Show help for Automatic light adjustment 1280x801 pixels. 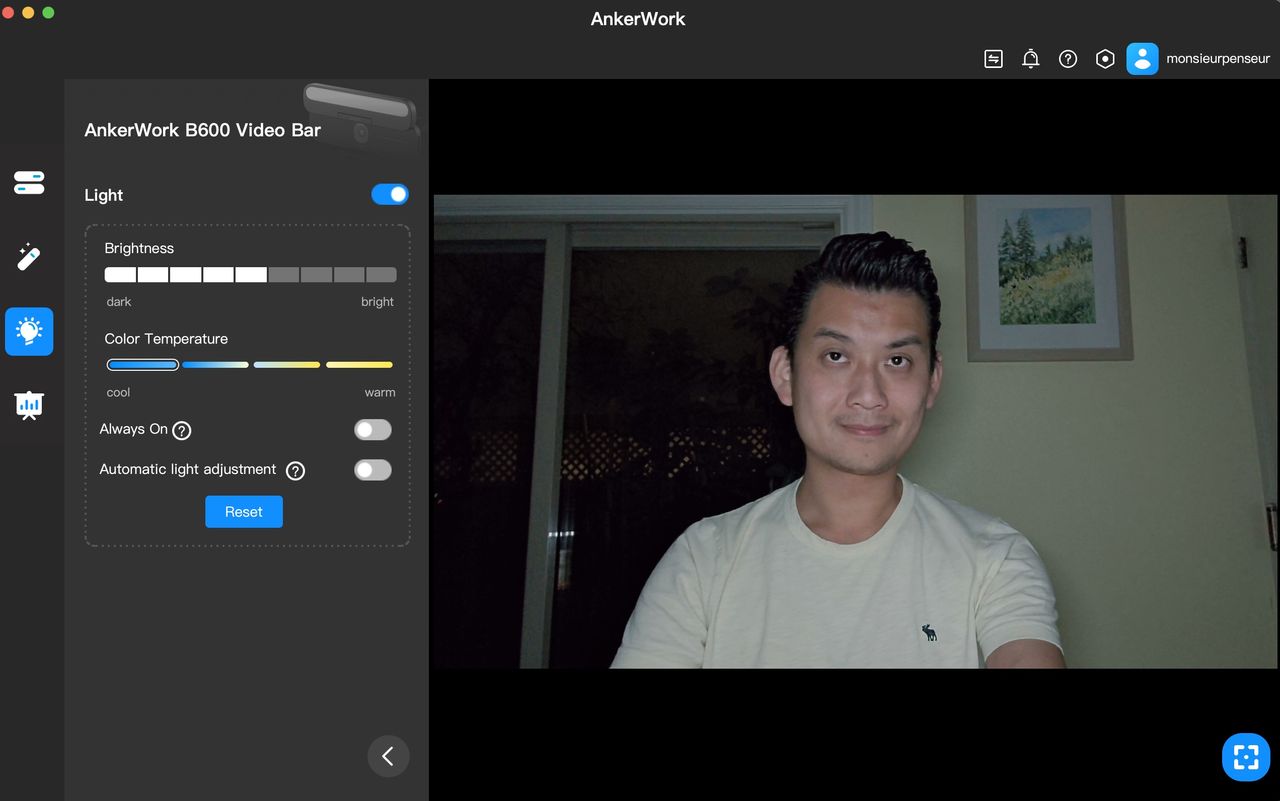coord(295,471)
